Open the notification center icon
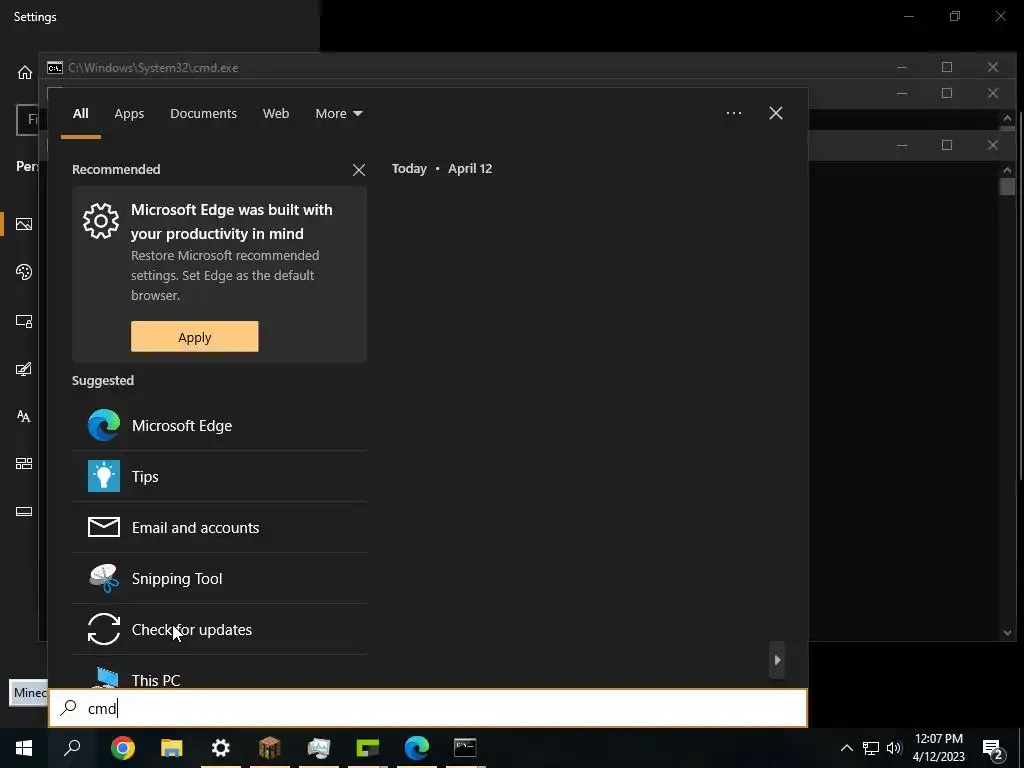The width and height of the screenshot is (1024, 768). coord(993,749)
